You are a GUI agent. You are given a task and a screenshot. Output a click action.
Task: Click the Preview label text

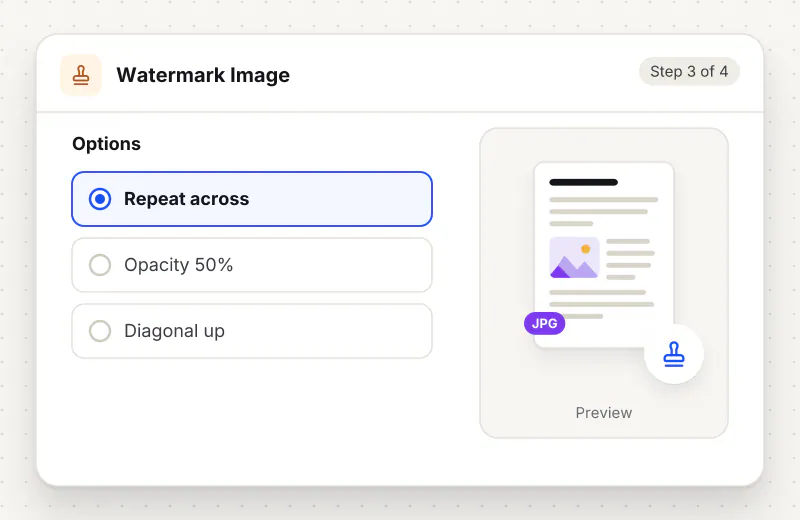point(604,412)
